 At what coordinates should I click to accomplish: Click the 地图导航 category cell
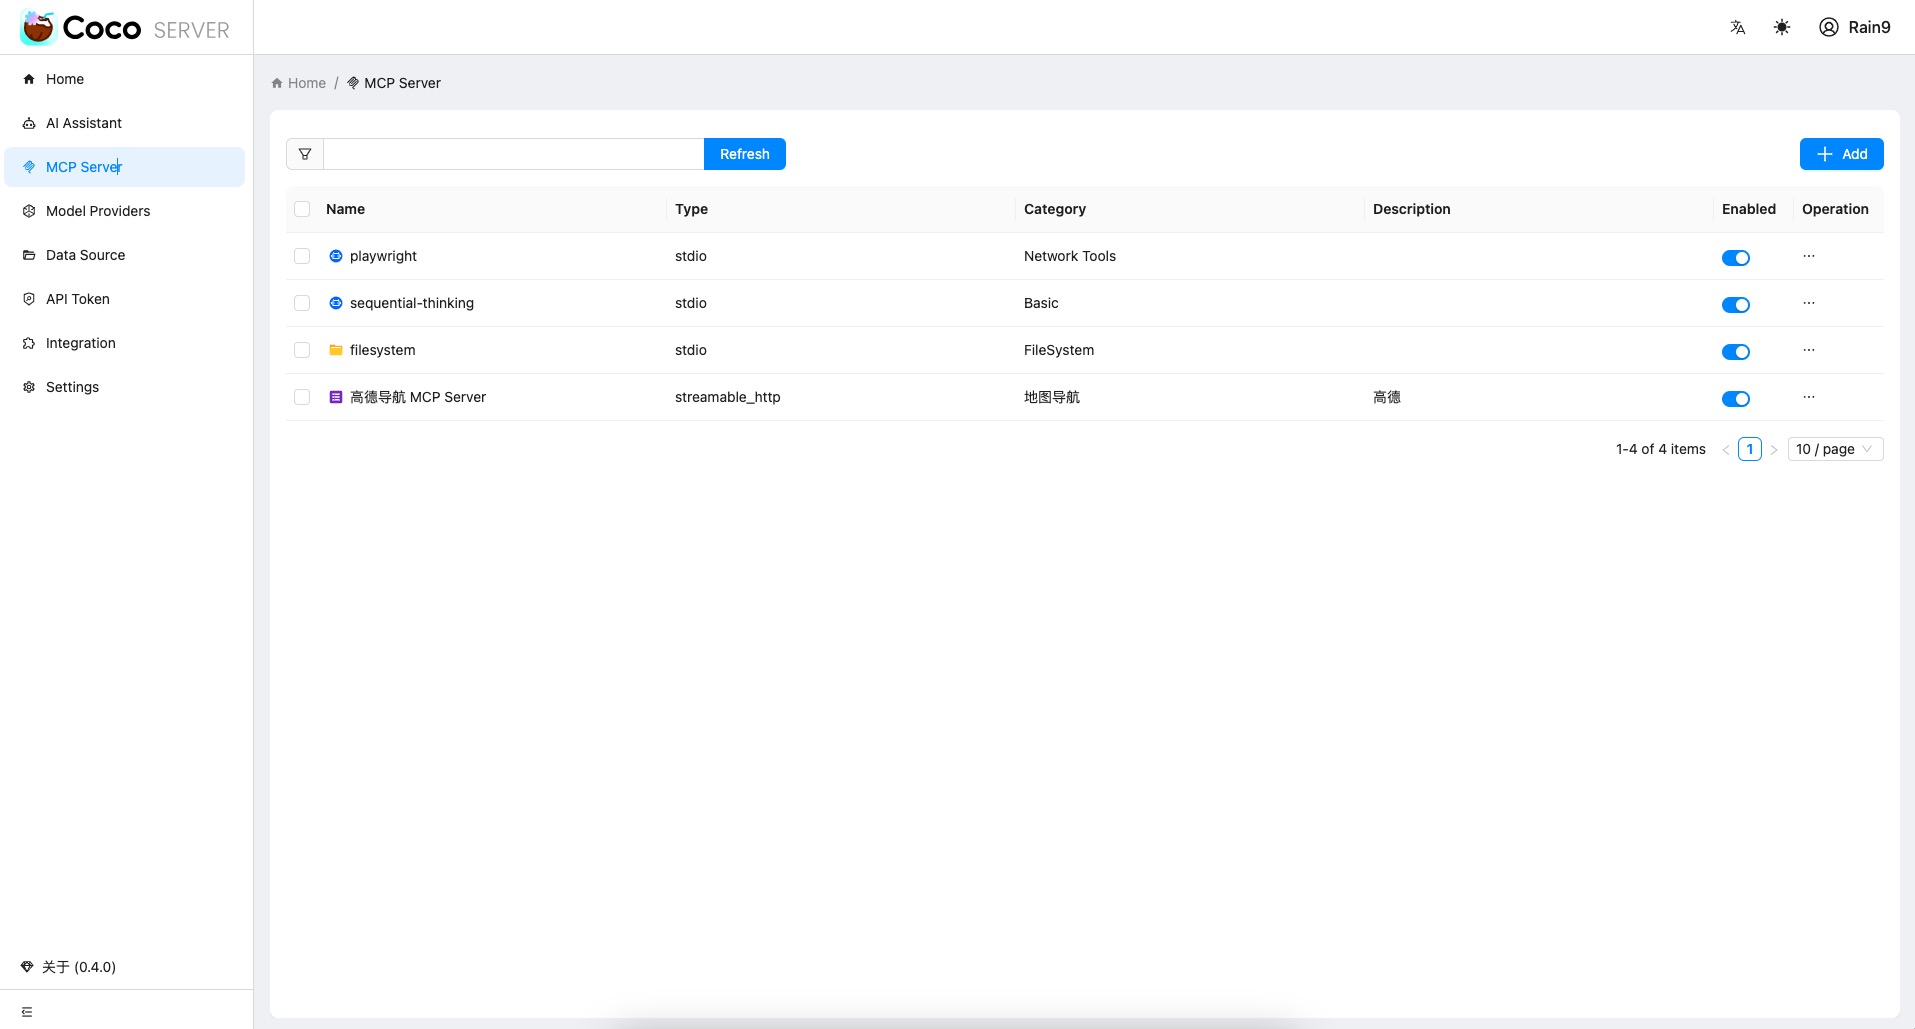click(x=1052, y=397)
